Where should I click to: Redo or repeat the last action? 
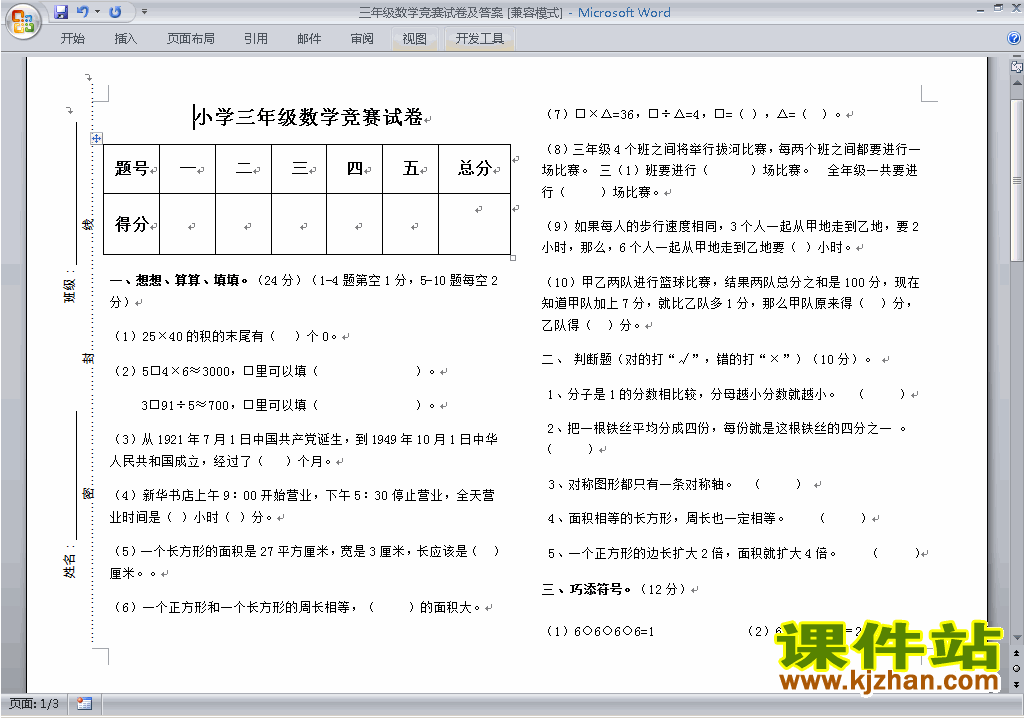(115, 12)
